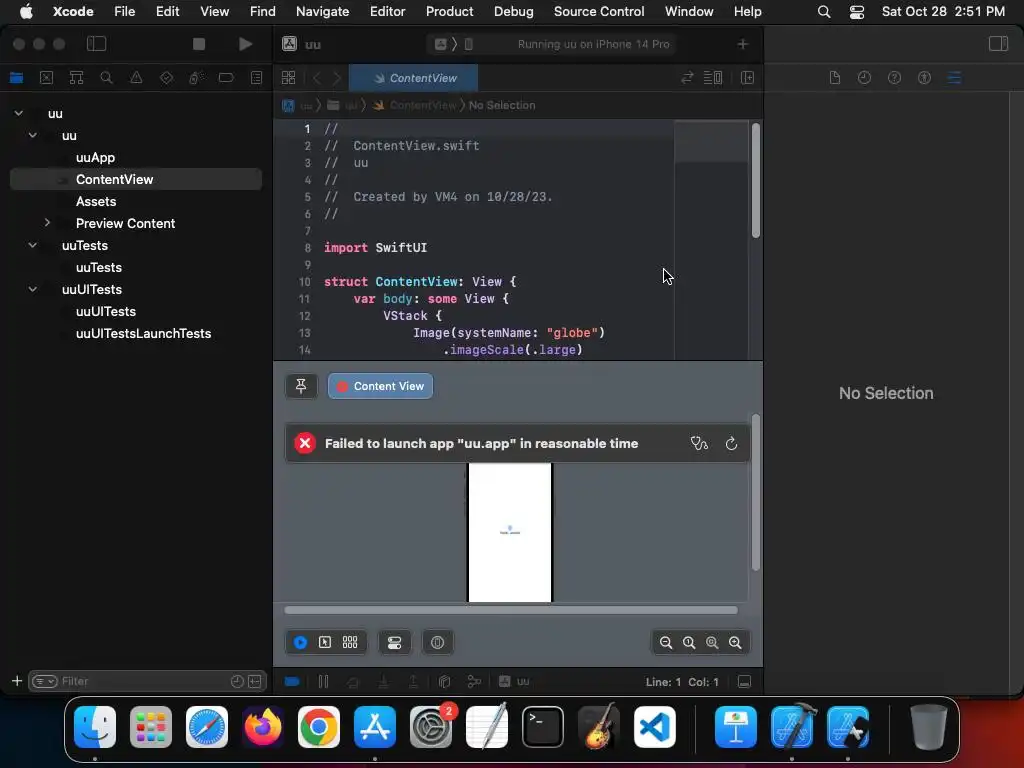
Task: Stop the running uu app
Action: pyautogui.click(x=199, y=44)
